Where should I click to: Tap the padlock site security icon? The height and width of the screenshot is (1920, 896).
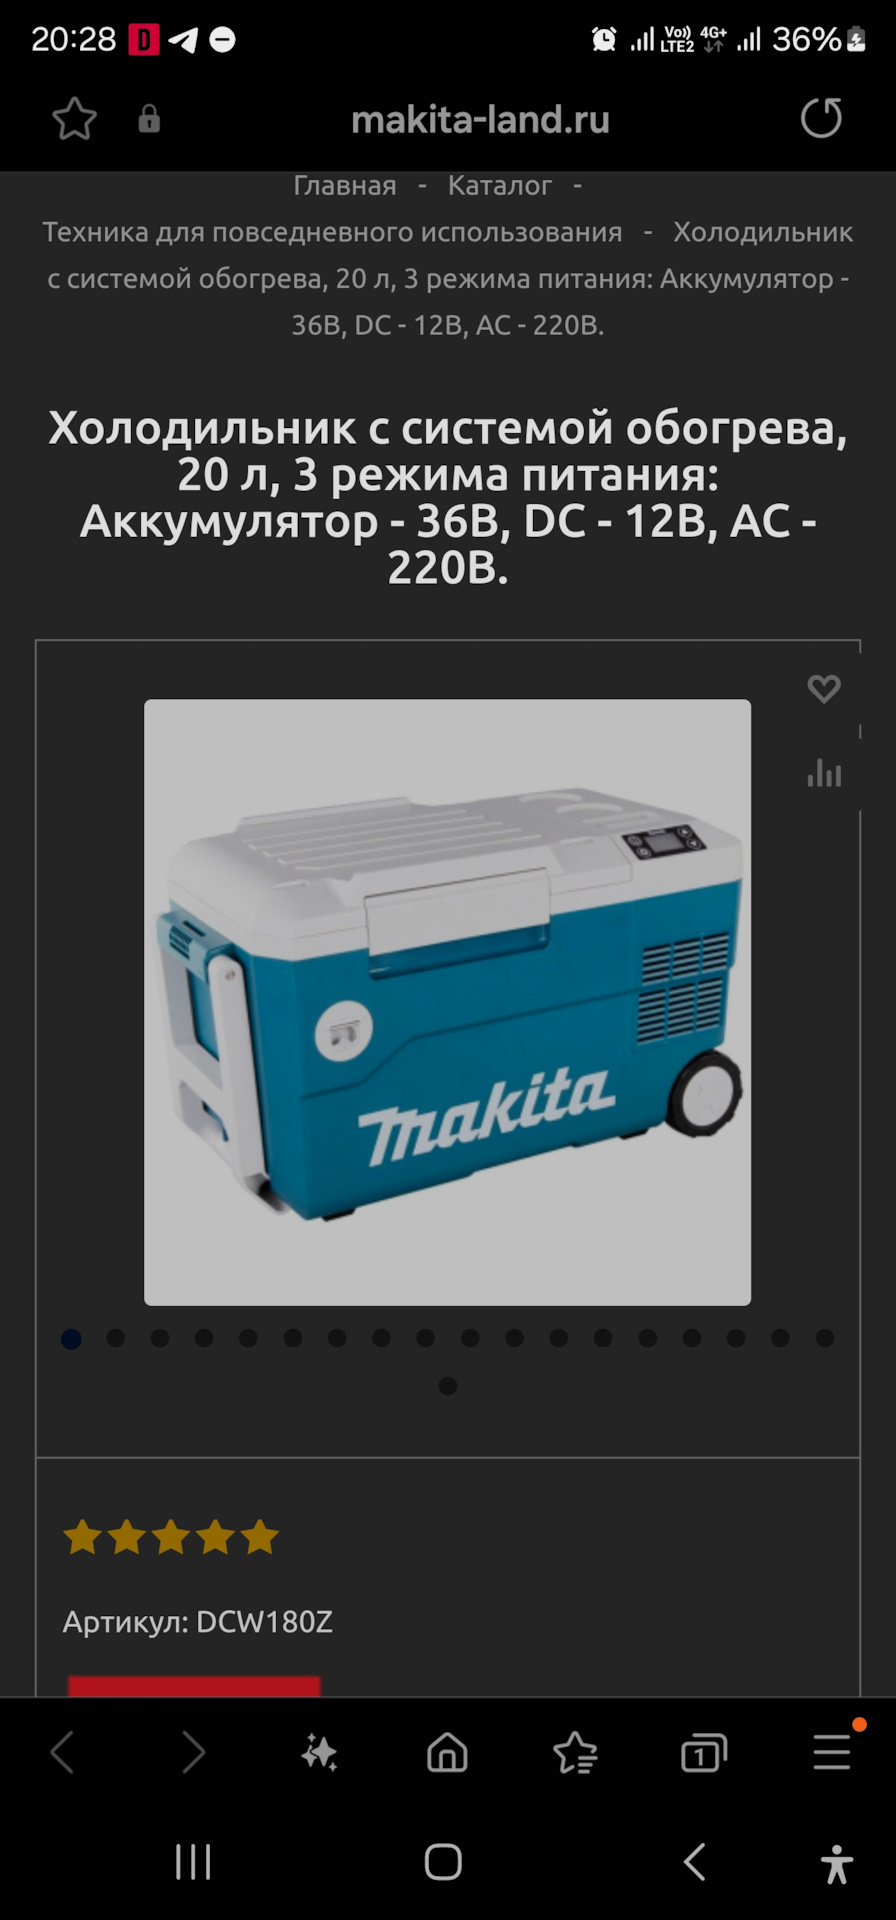149,119
